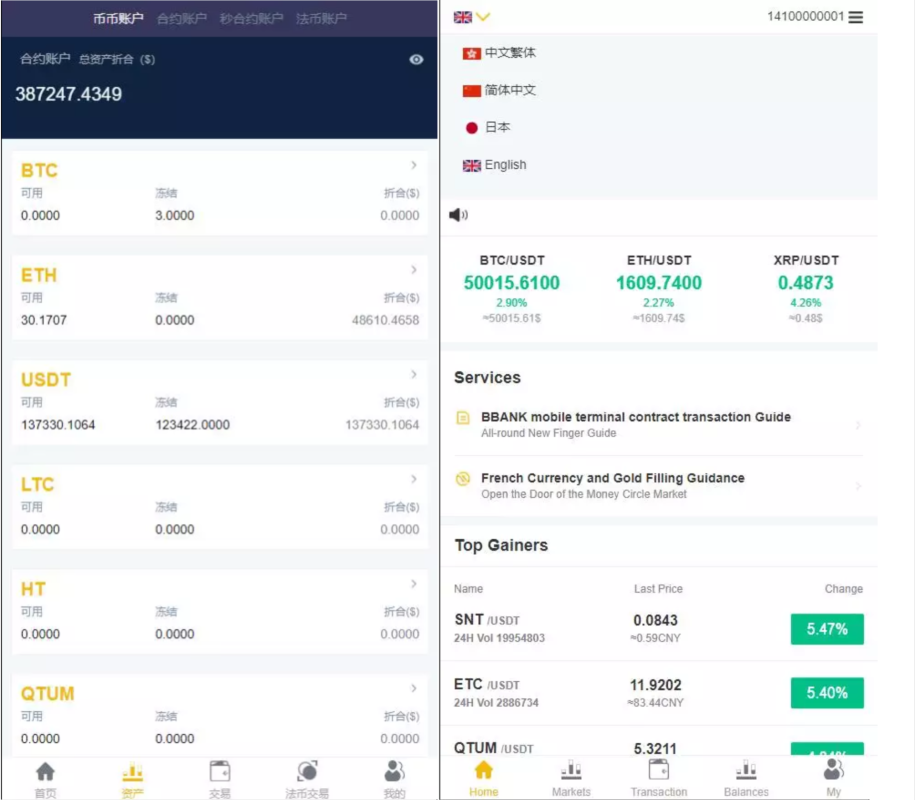
Task: Open French Currency and Gold Filling Guidance
Action: [x=658, y=486]
